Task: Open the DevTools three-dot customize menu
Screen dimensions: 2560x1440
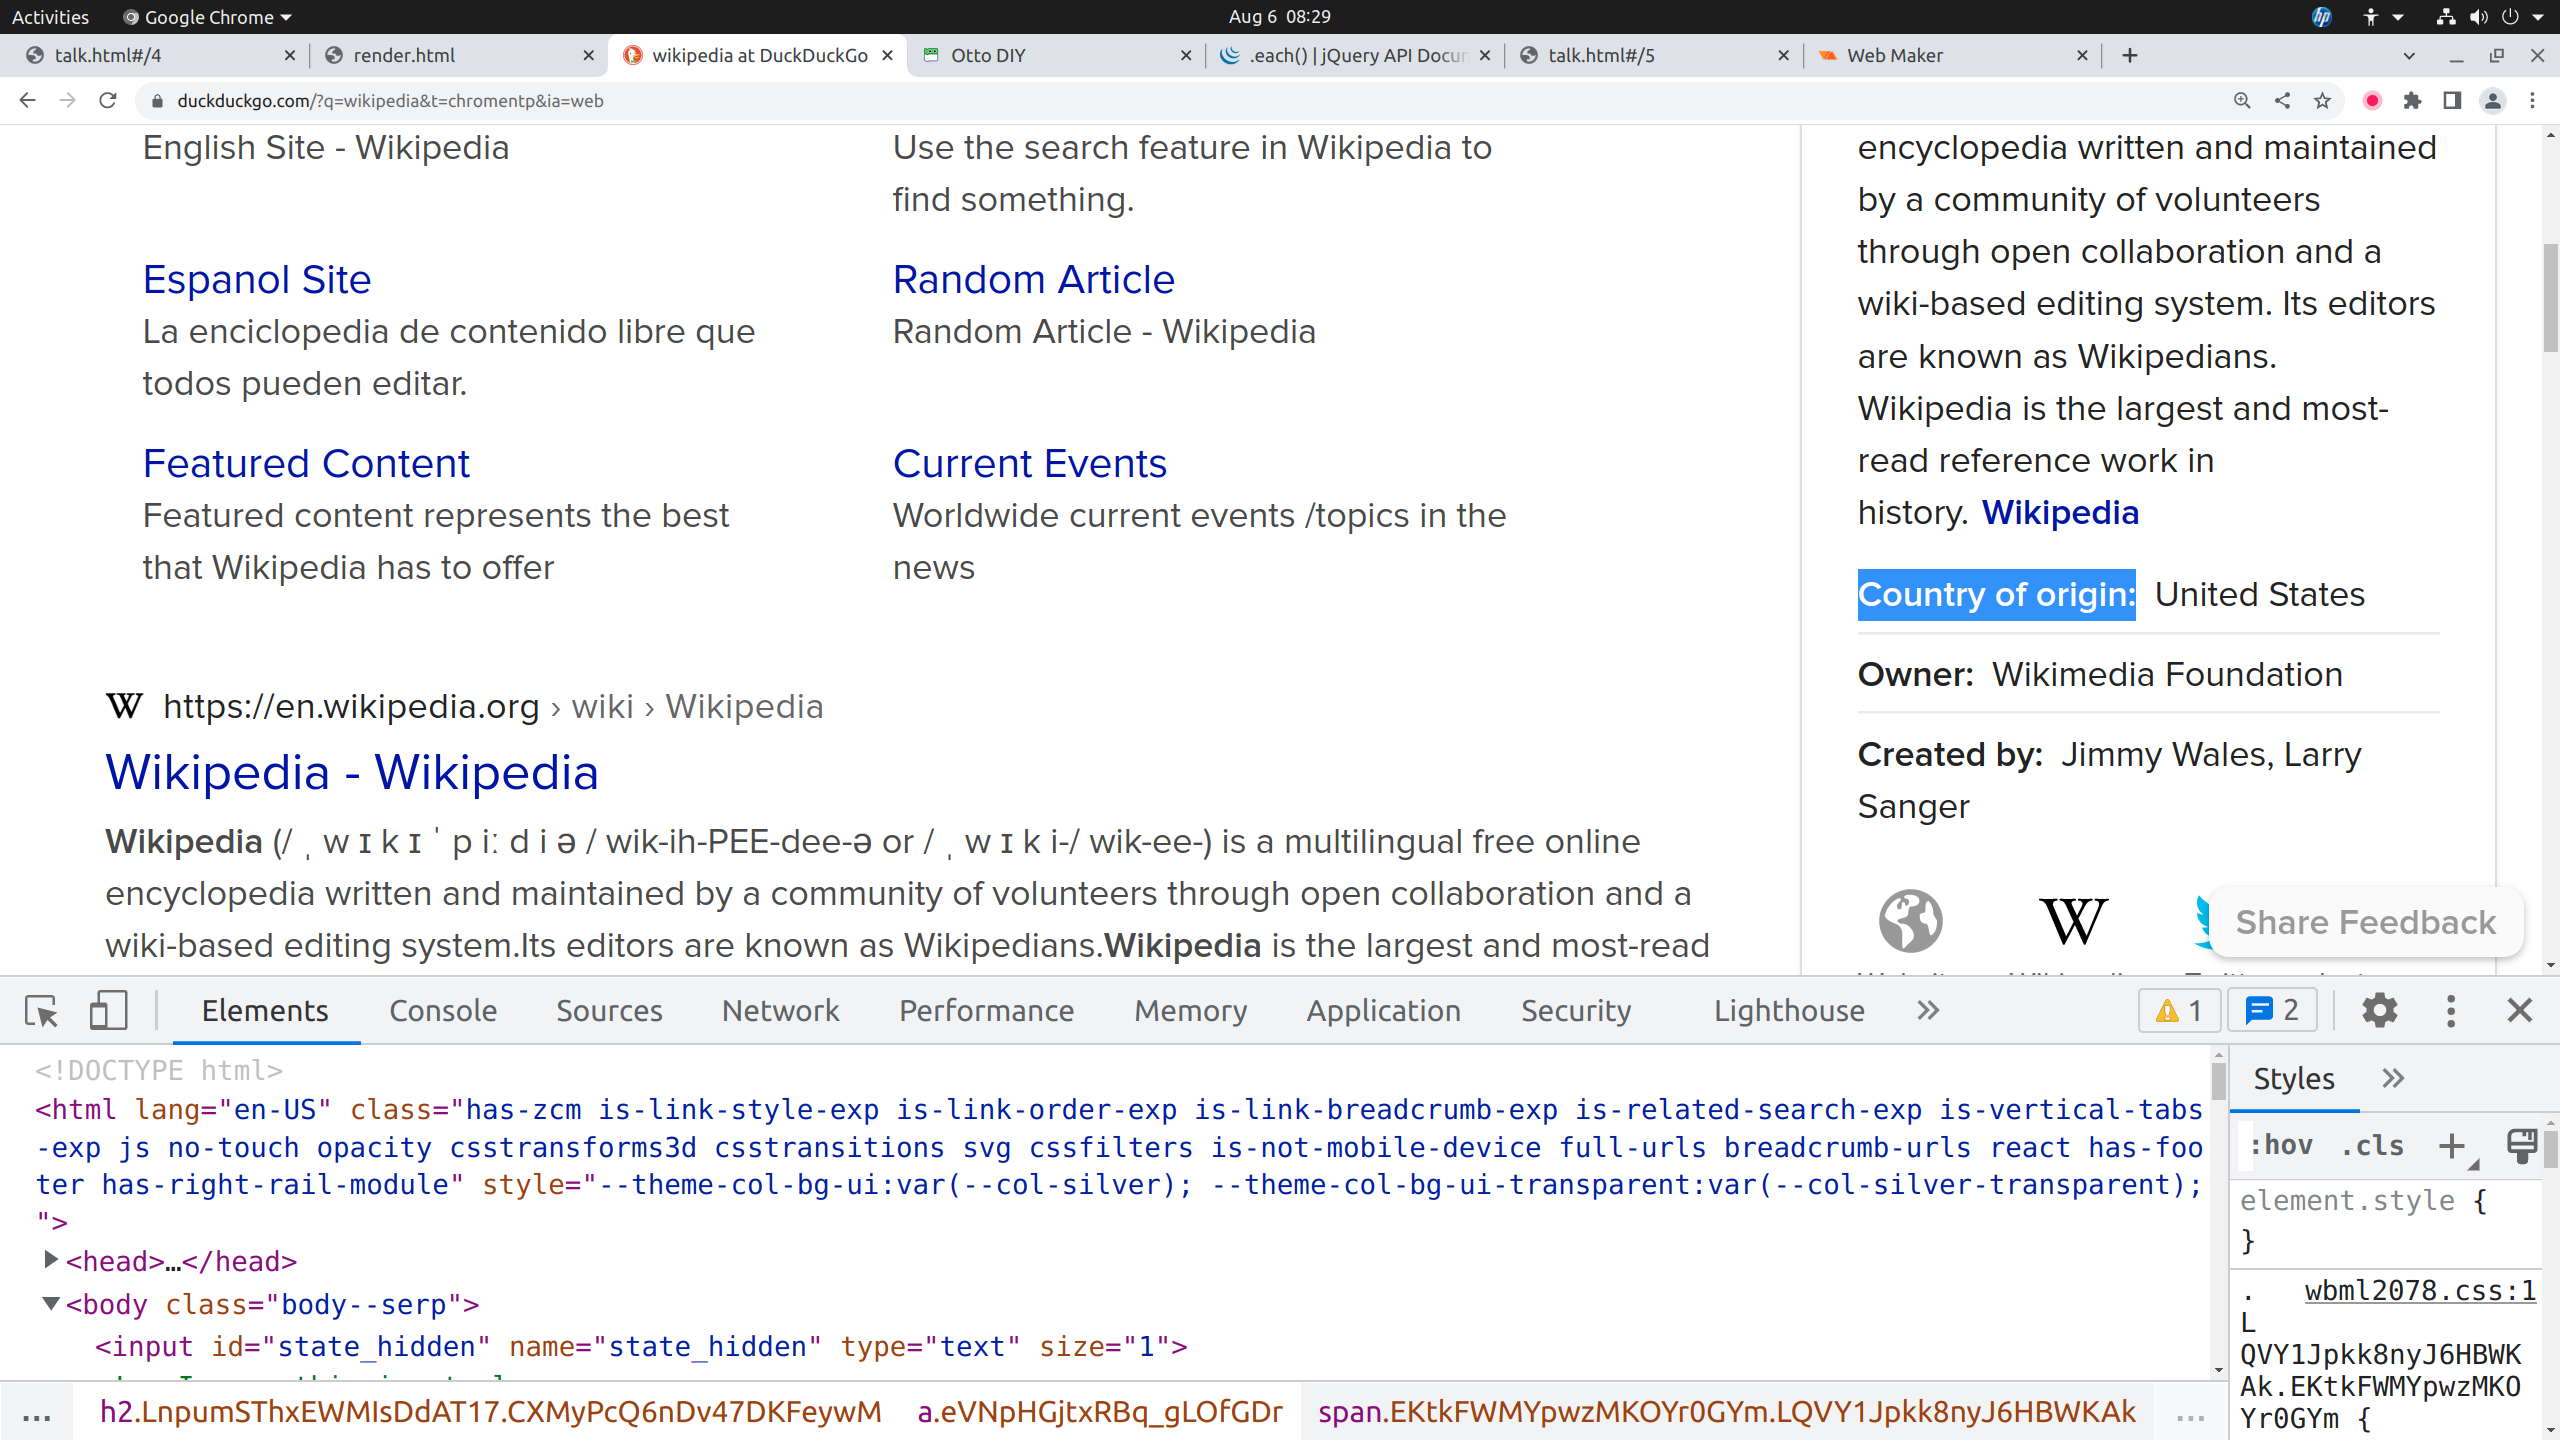Action: 2450,1011
